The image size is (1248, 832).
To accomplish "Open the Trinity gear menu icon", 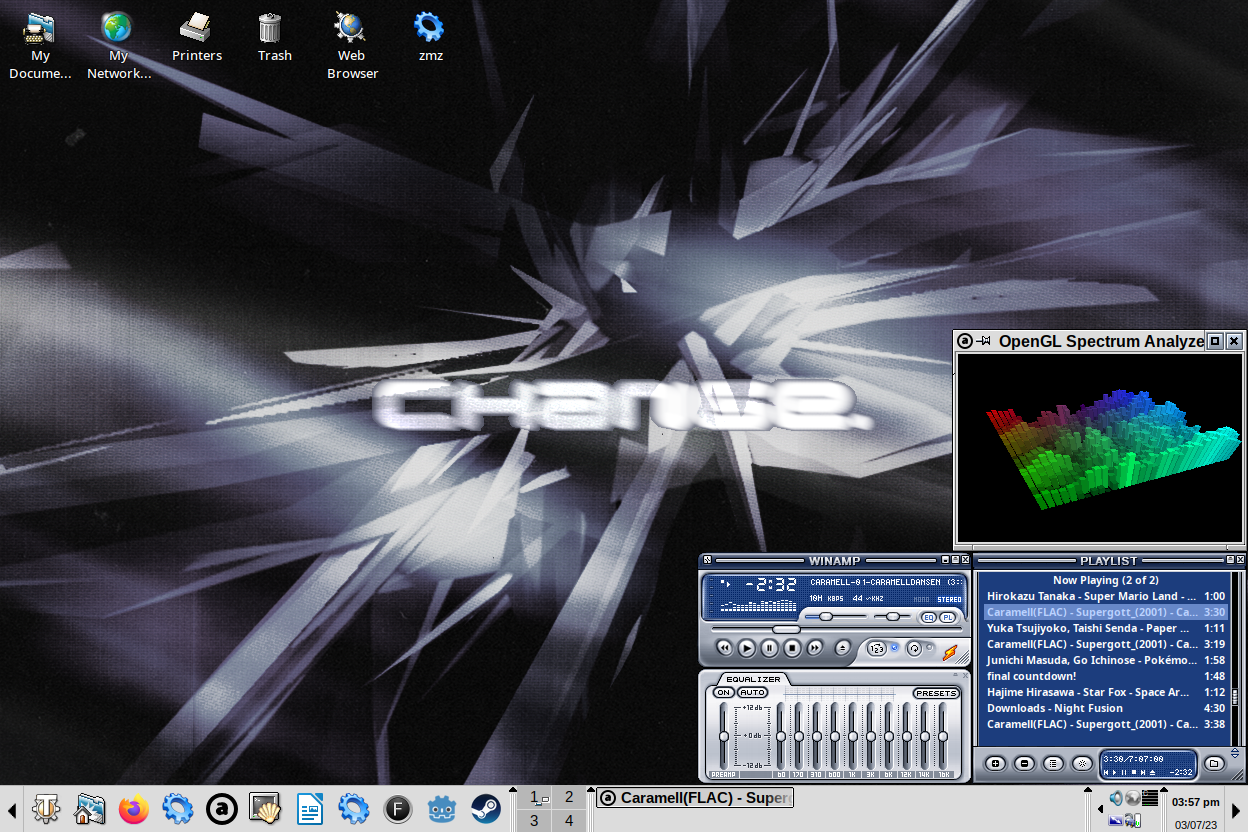I will click(46, 809).
